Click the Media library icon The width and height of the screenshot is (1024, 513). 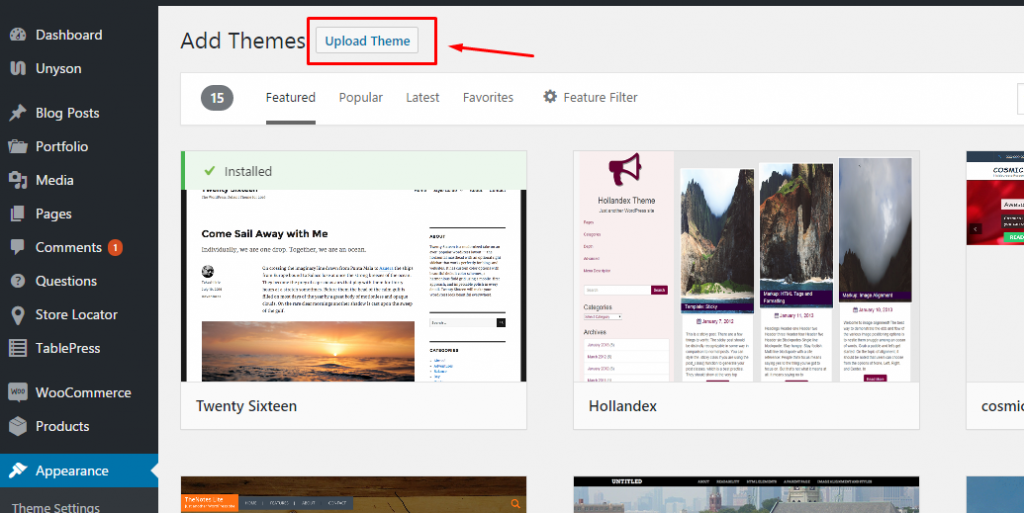[x=18, y=180]
